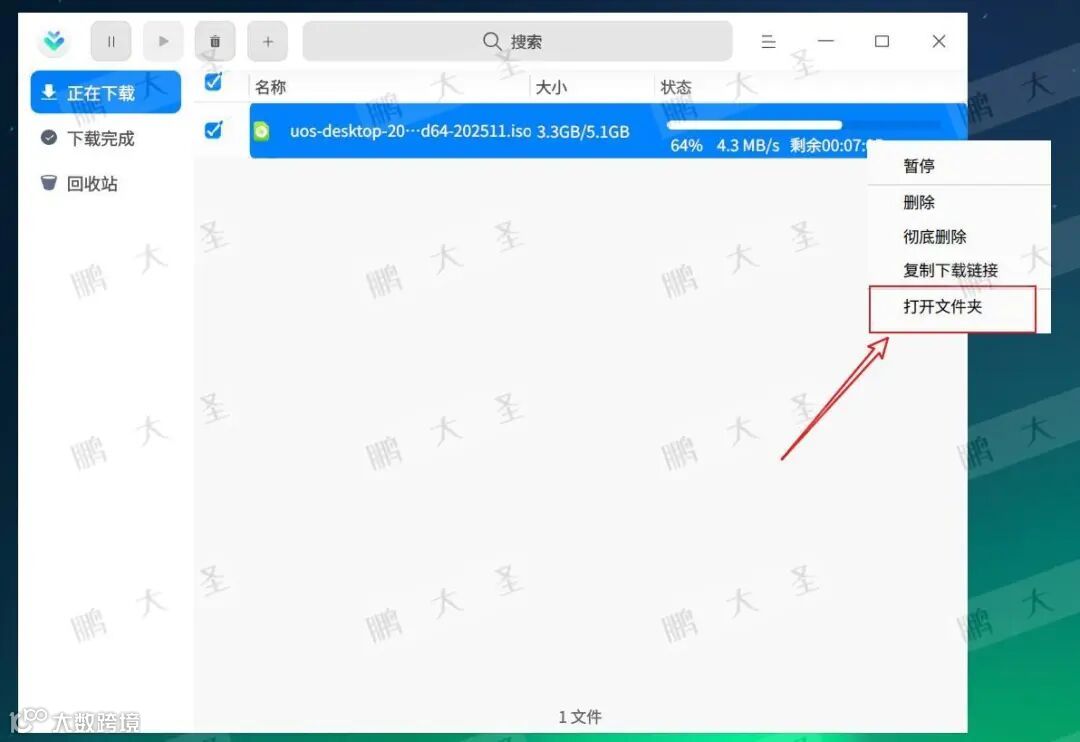Maximize the download manager window
Image resolution: width=1080 pixels, height=742 pixels.
pos(882,41)
